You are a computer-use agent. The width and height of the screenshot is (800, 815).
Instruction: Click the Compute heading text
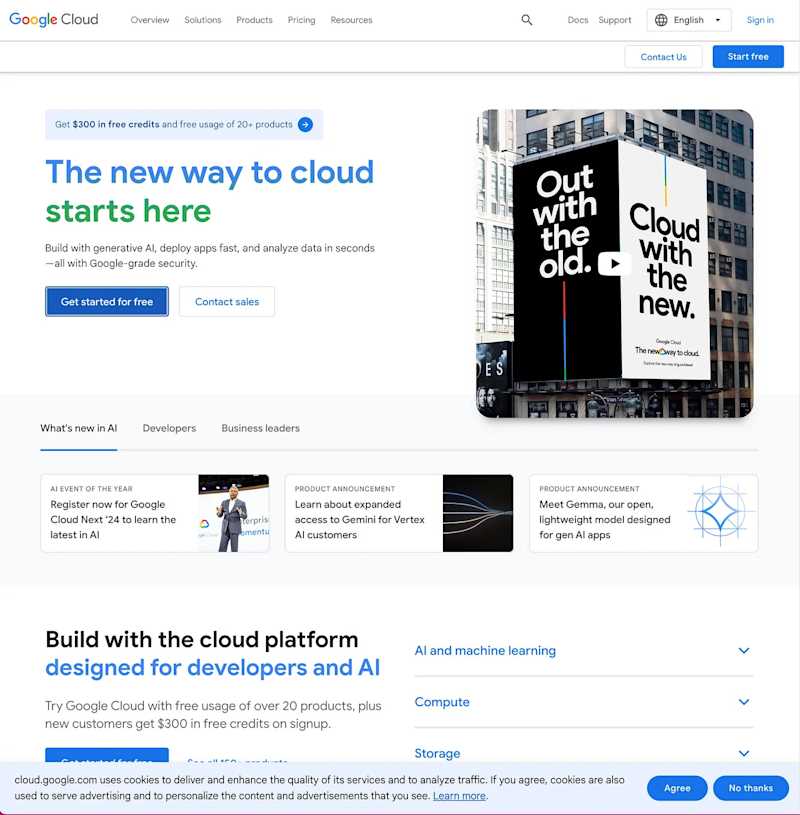(442, 702)
